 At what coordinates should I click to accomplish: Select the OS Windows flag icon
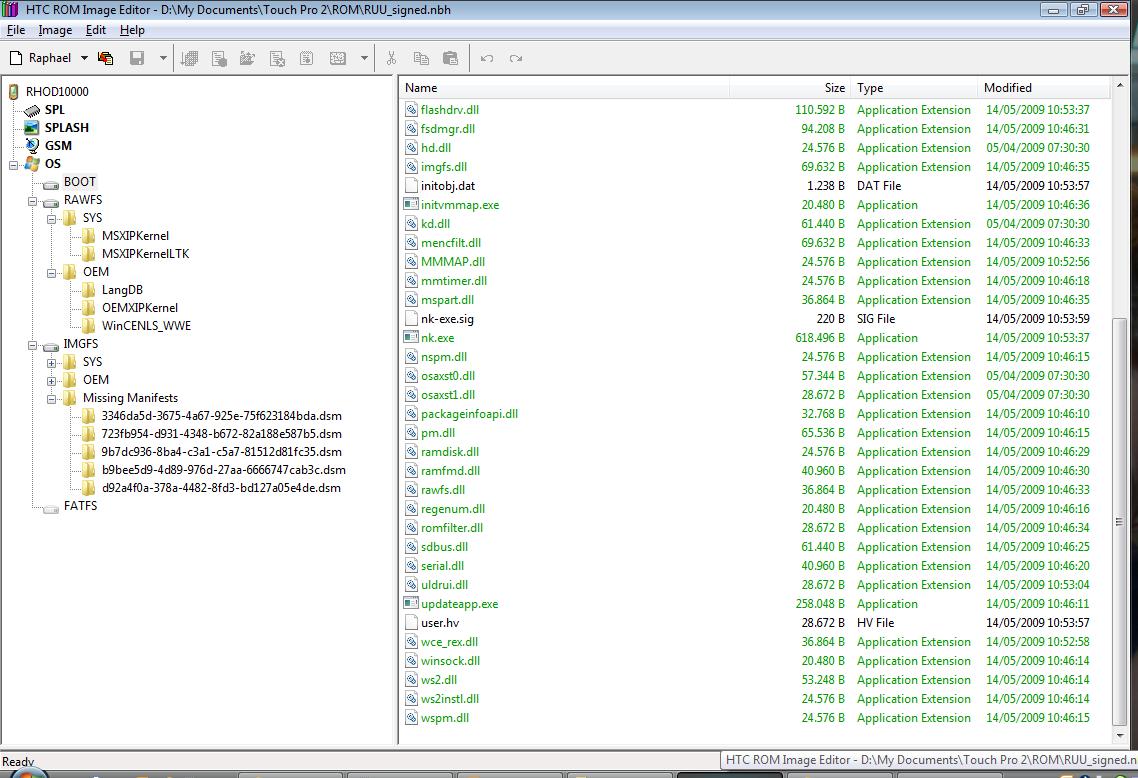(x=32, y=163)
